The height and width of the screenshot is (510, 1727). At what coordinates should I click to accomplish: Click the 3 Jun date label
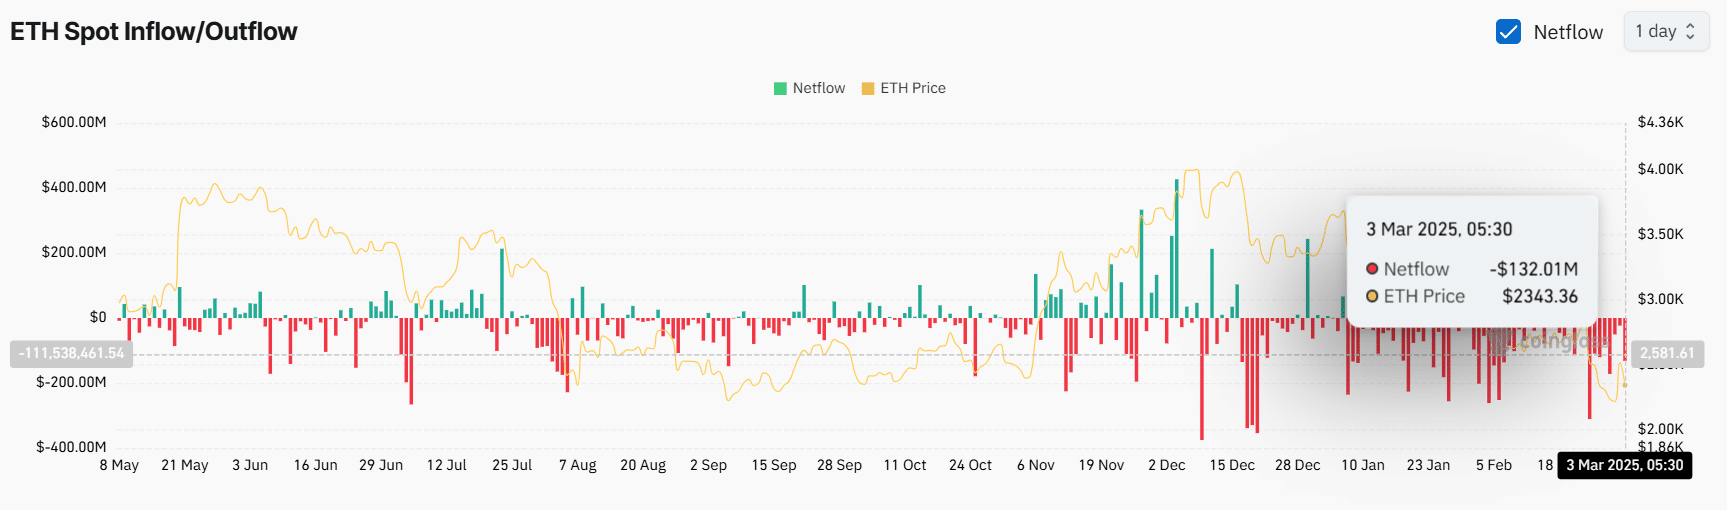(x=250, y=465)
